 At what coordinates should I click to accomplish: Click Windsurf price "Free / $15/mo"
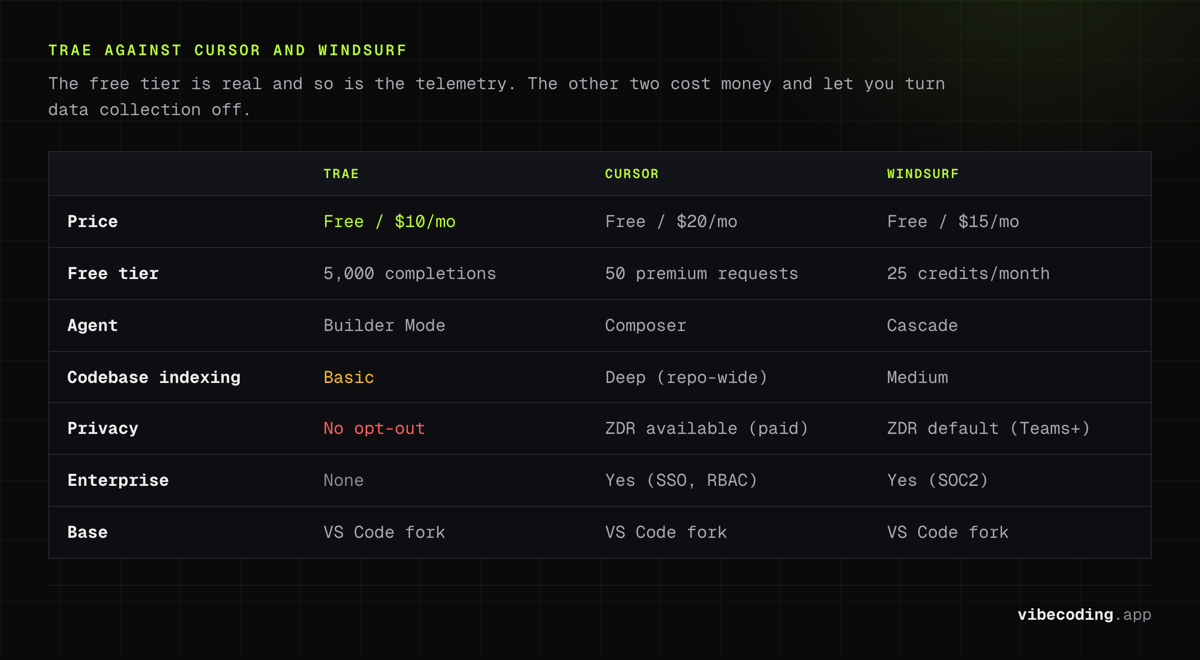click(953, 222)
